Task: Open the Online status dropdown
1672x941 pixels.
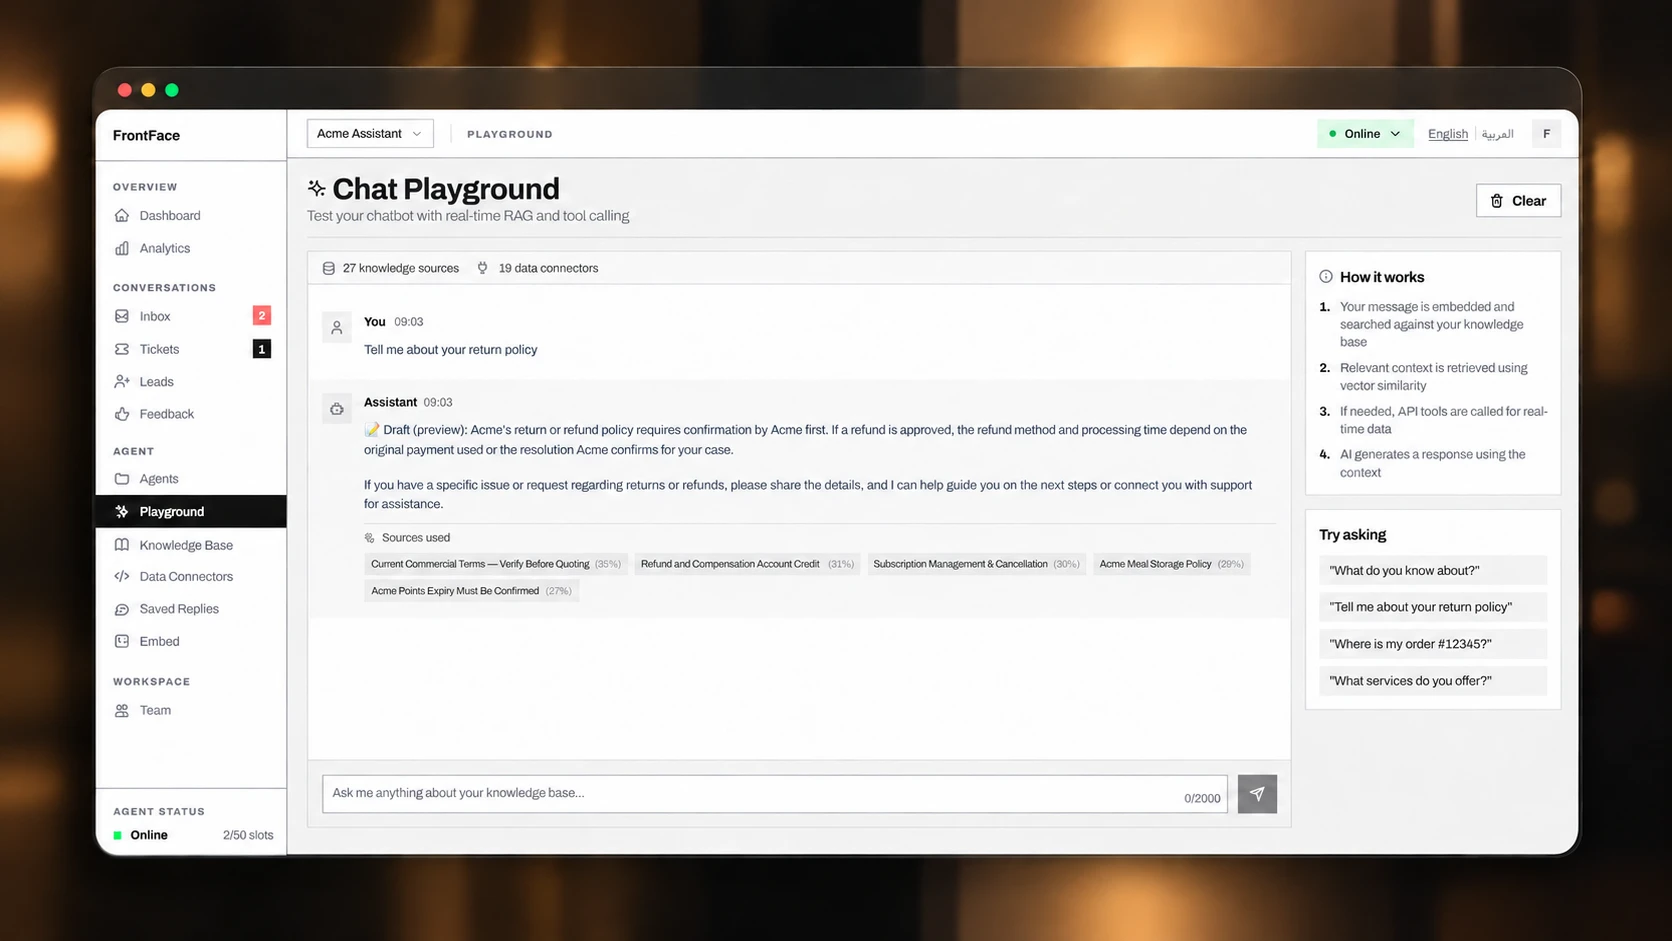Action: [x=1365, y=134]
